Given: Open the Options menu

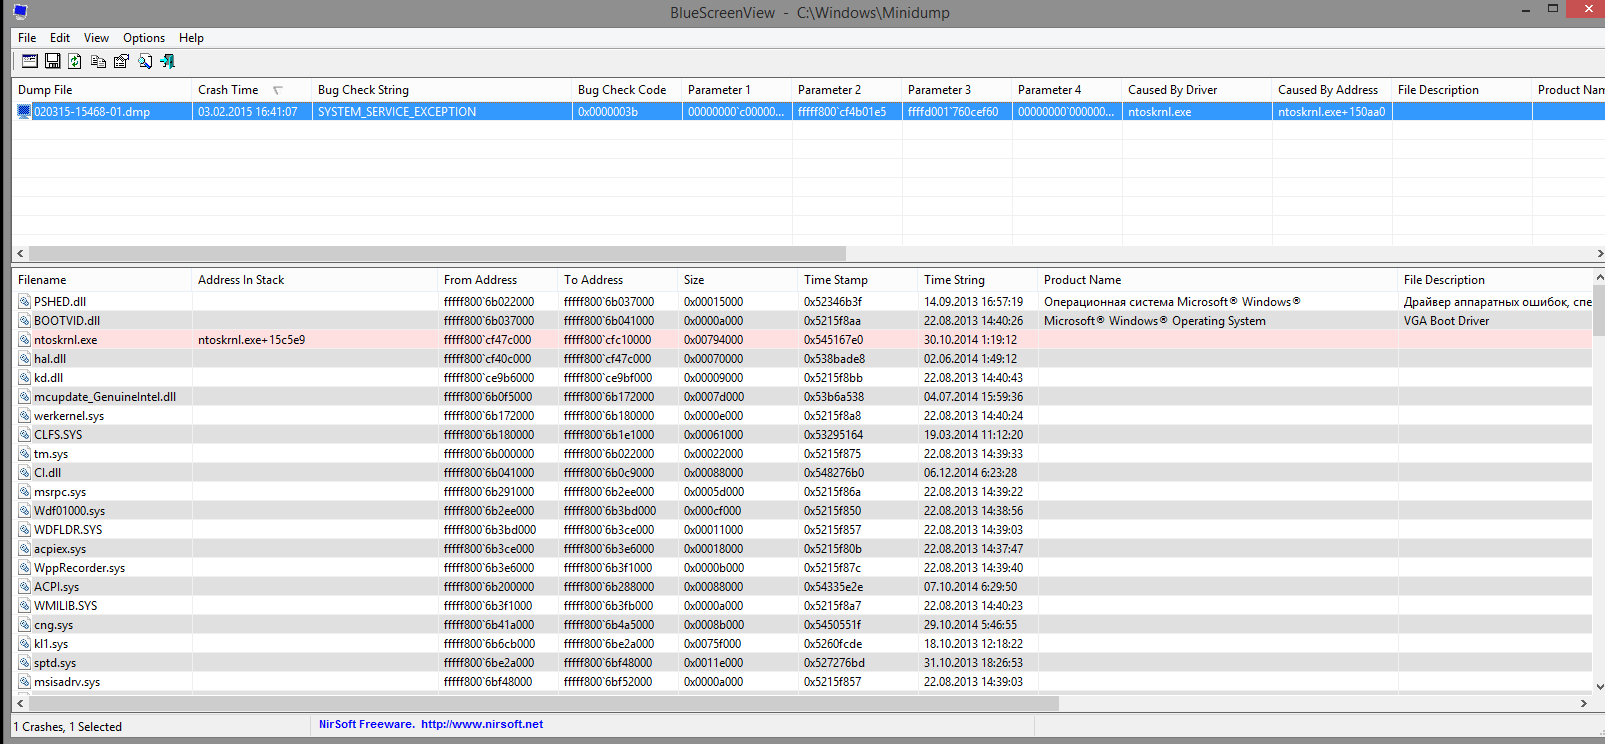Looking at the screenshot, I should [144, 38].
